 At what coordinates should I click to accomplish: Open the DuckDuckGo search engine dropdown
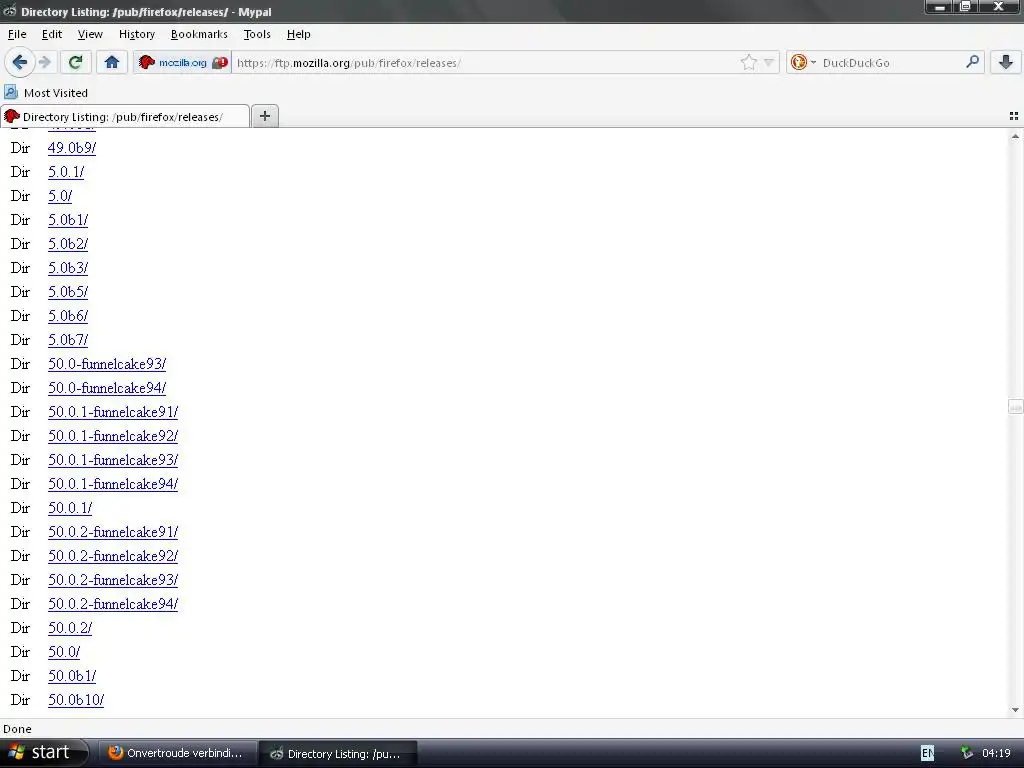pos(803,63)
